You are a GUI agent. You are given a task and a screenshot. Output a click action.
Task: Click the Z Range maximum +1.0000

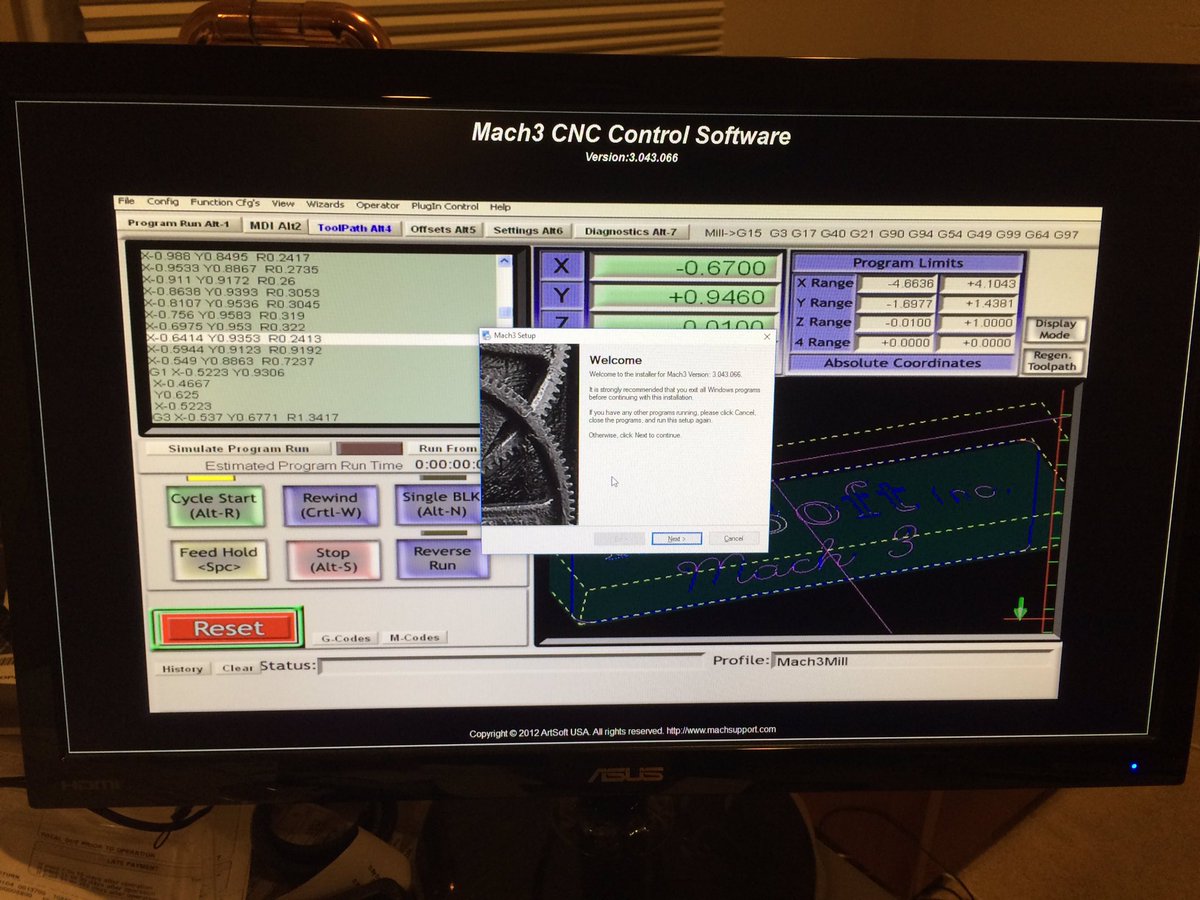[979, 323]
